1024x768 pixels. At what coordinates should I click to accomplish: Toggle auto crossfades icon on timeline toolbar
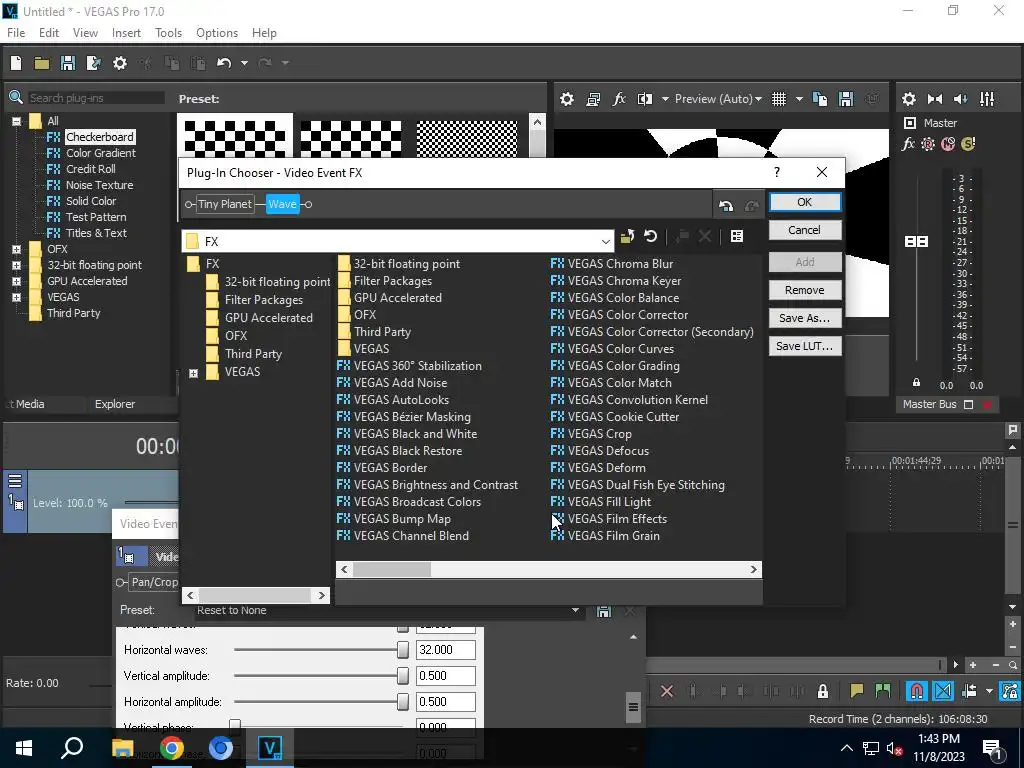(943, 691)
